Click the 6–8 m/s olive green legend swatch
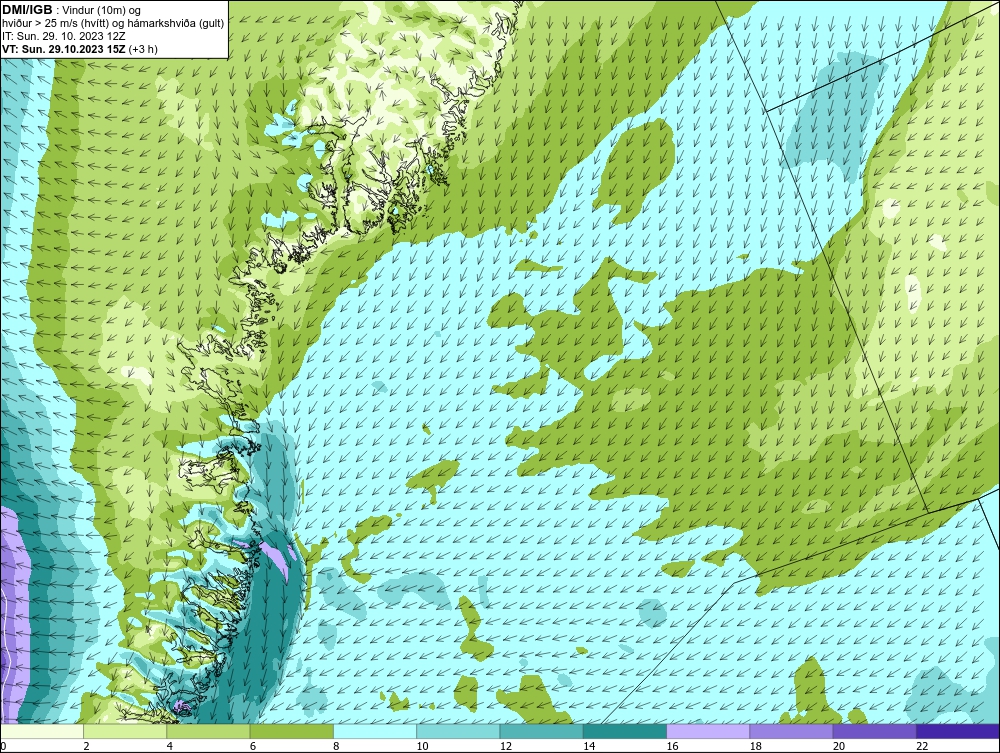The width and height of the screenshot is (1000, 753). (292, 731)
